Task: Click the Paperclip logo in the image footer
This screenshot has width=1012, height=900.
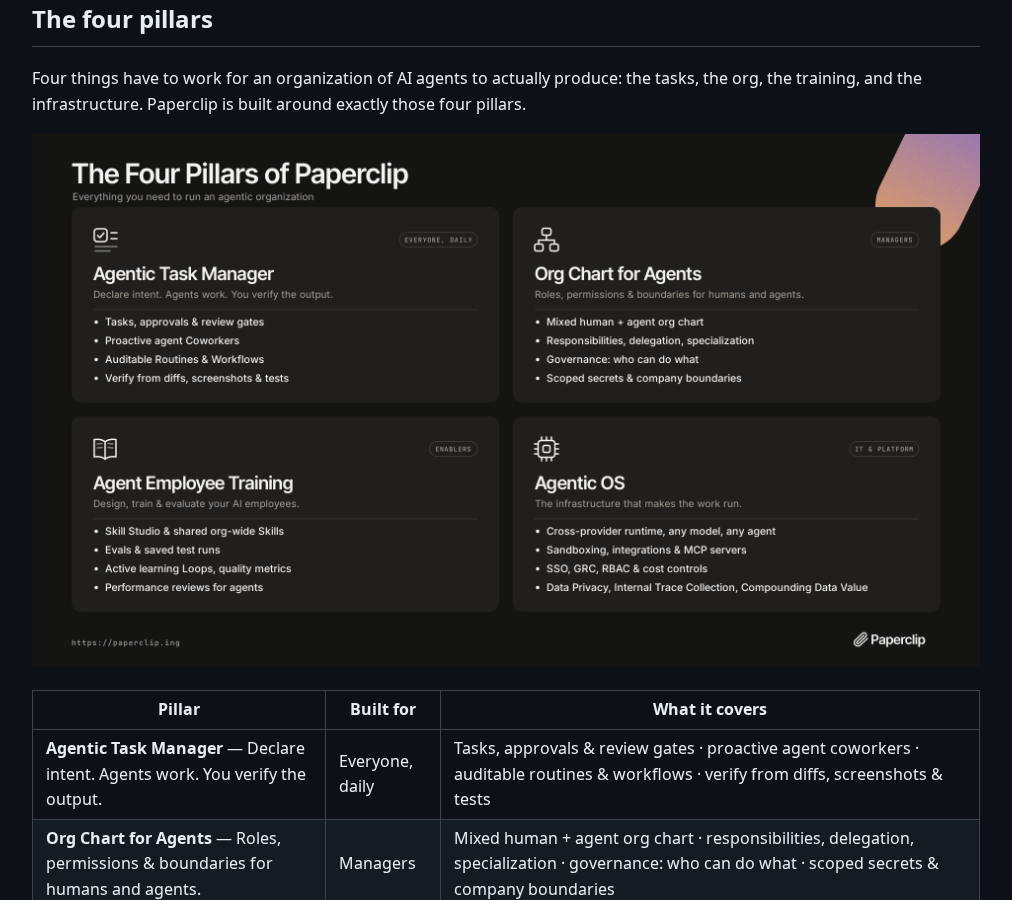Action: coord(889,640)
